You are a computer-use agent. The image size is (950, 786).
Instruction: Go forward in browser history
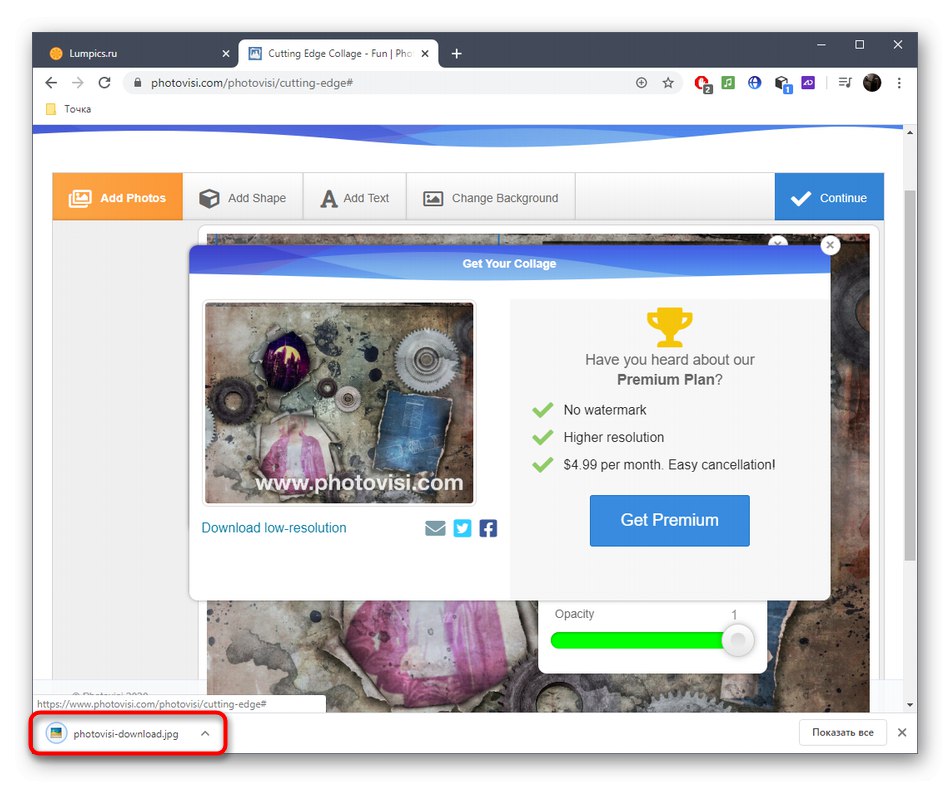coord(78,82)
